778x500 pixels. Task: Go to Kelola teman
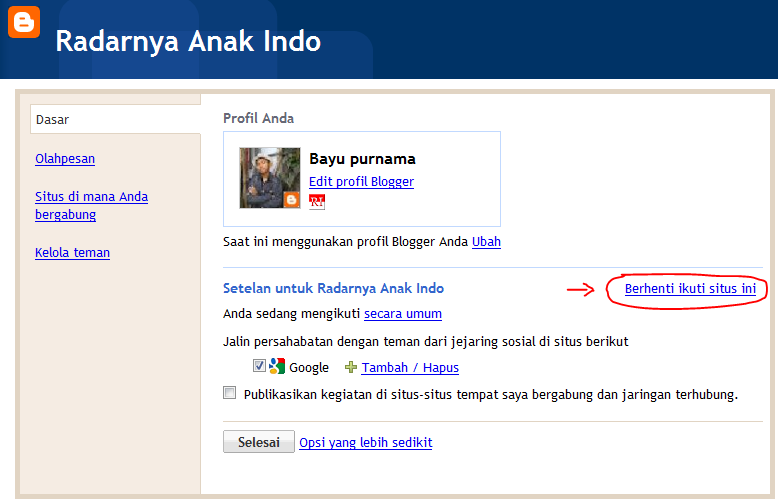click(x=72, y=252)
